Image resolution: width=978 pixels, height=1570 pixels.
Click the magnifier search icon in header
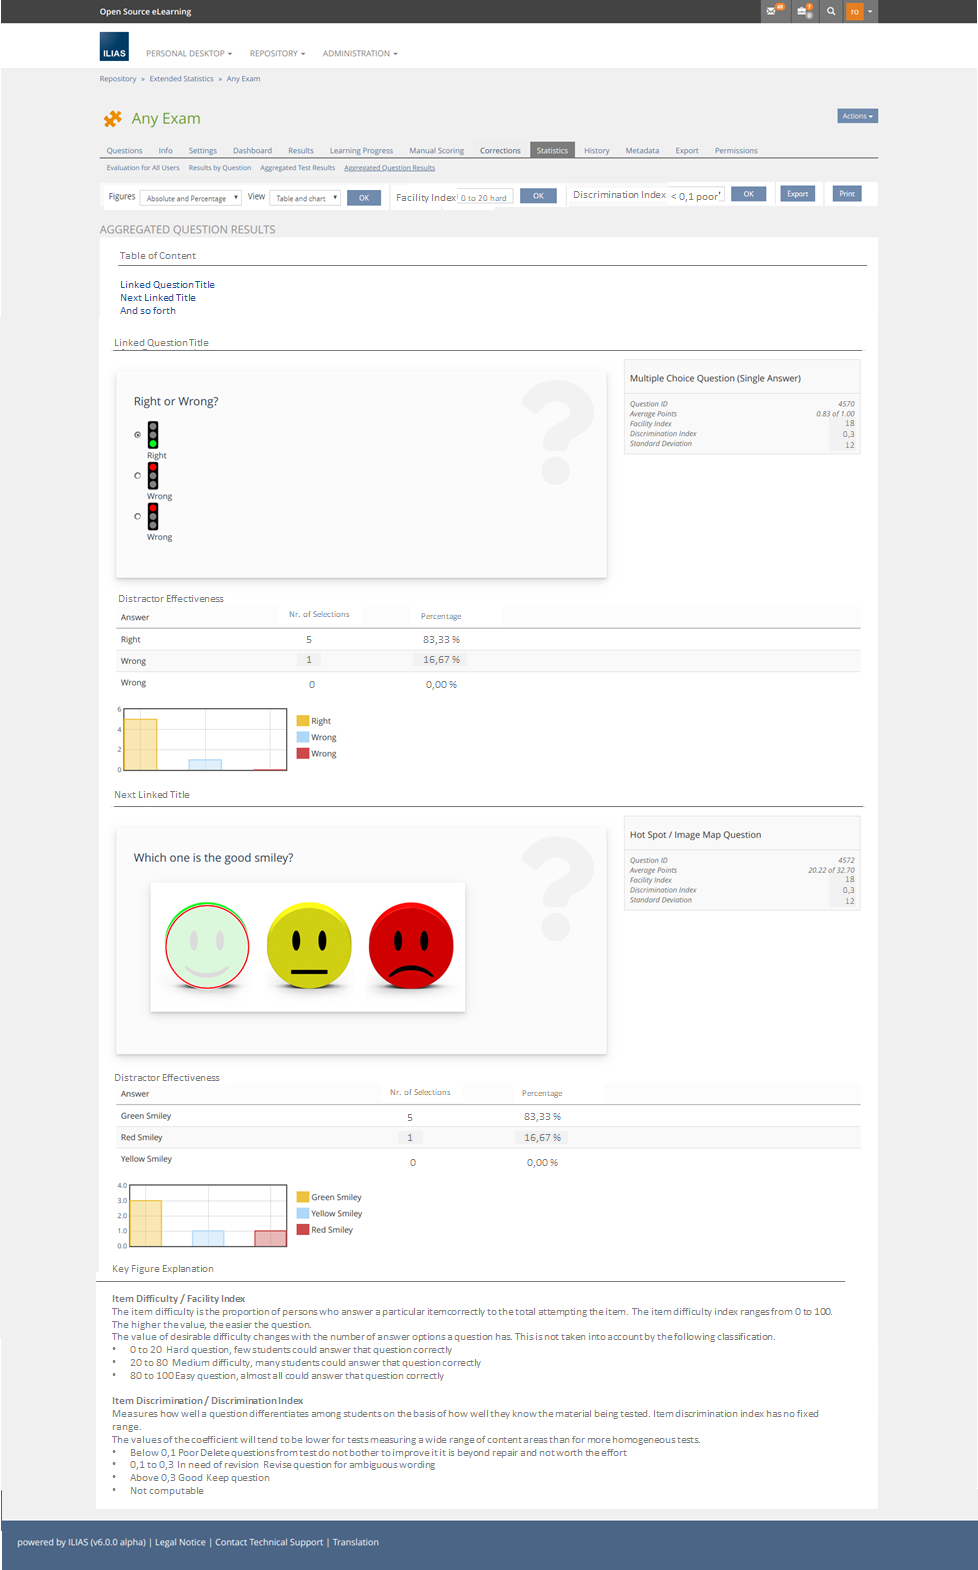click(831, 11)
